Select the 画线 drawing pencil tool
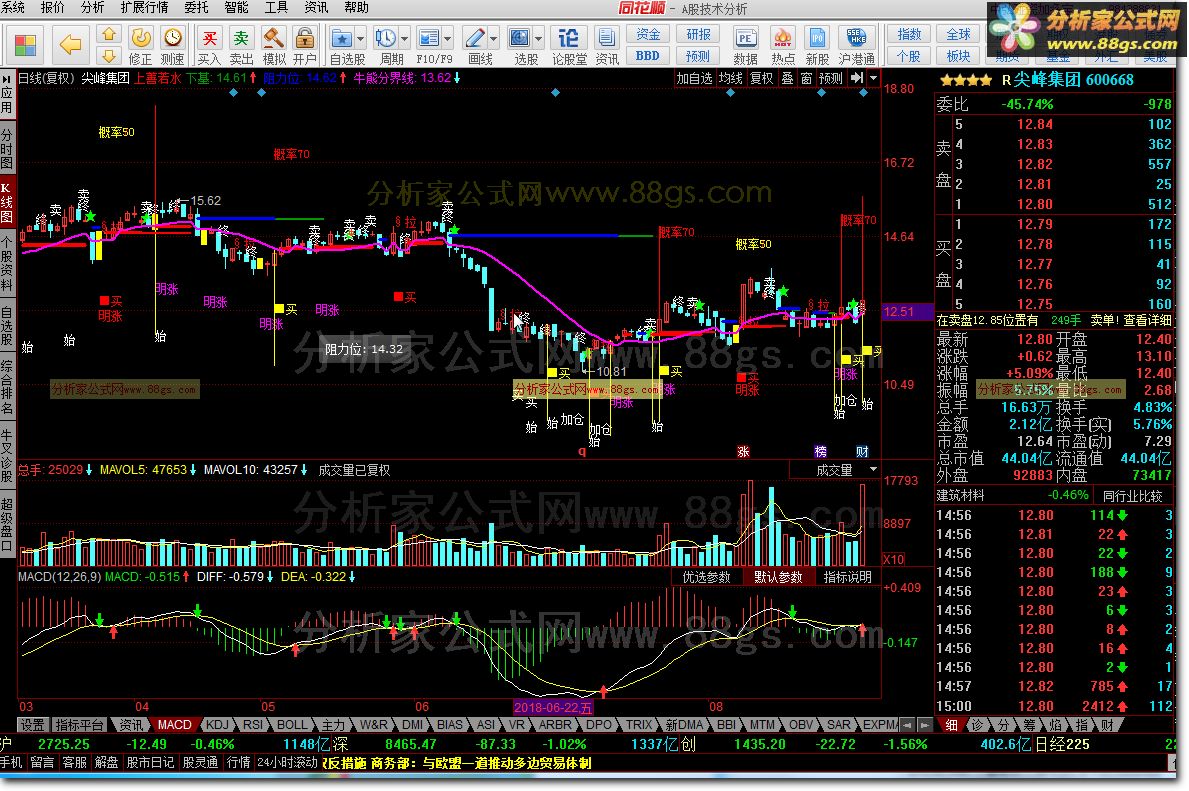The image size is (1189, 791). (x=475, y=46)
